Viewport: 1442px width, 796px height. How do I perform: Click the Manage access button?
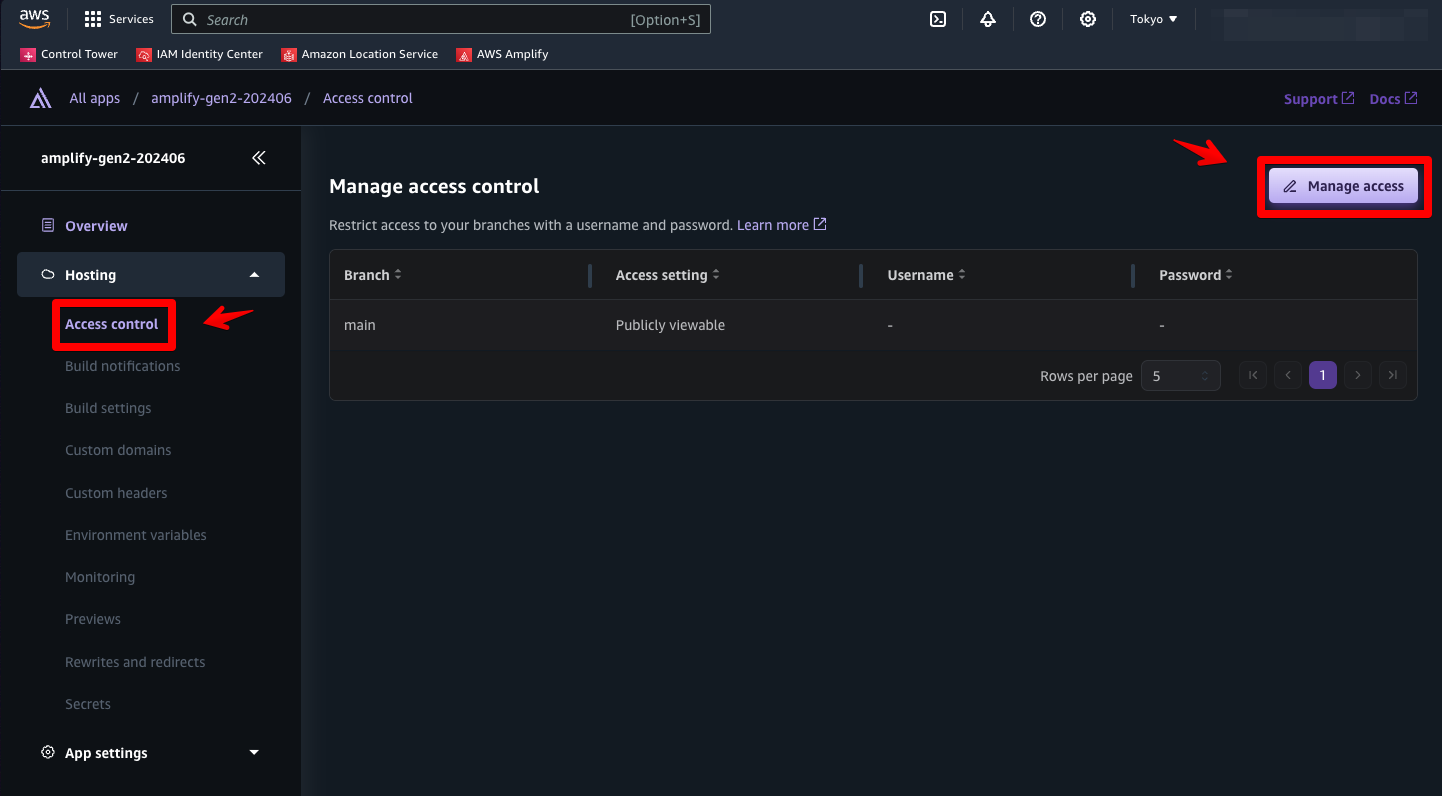[x=1343, y=186]
